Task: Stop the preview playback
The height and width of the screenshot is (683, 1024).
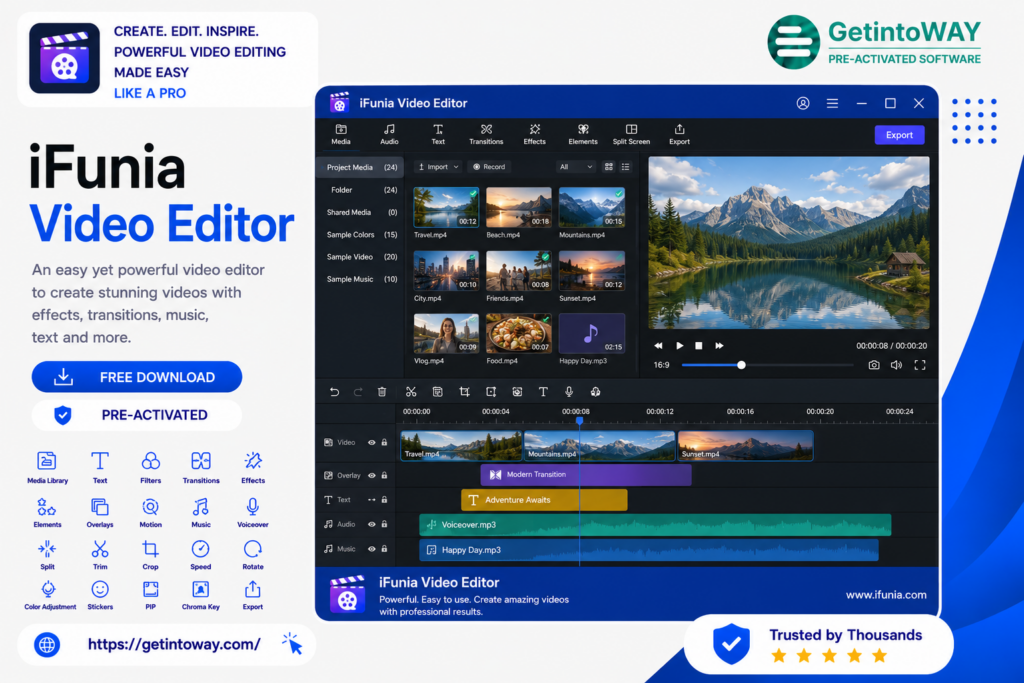Action: (699, 345)
